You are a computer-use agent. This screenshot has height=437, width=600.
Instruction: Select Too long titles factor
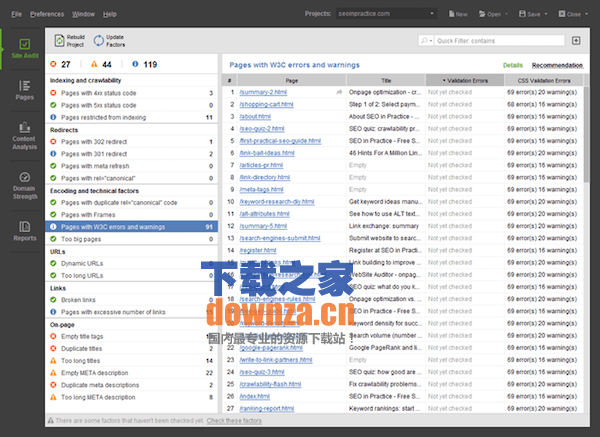pos(131,360)
